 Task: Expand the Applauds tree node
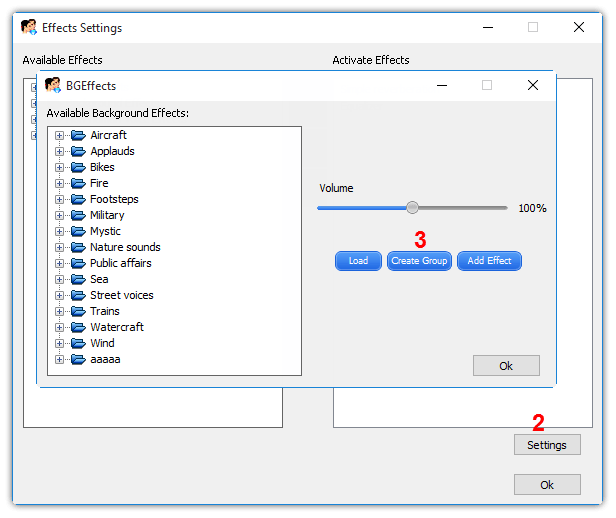pos(59,152)
